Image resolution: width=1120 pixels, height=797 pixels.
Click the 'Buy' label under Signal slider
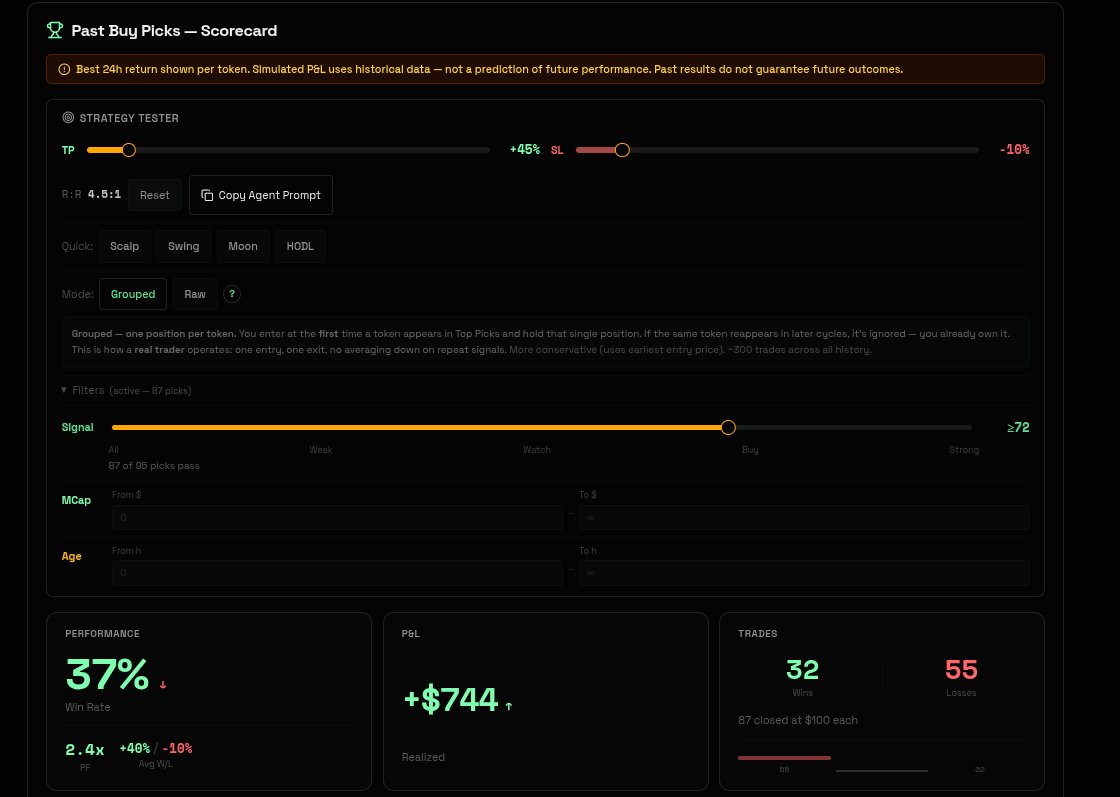point(750,450)
